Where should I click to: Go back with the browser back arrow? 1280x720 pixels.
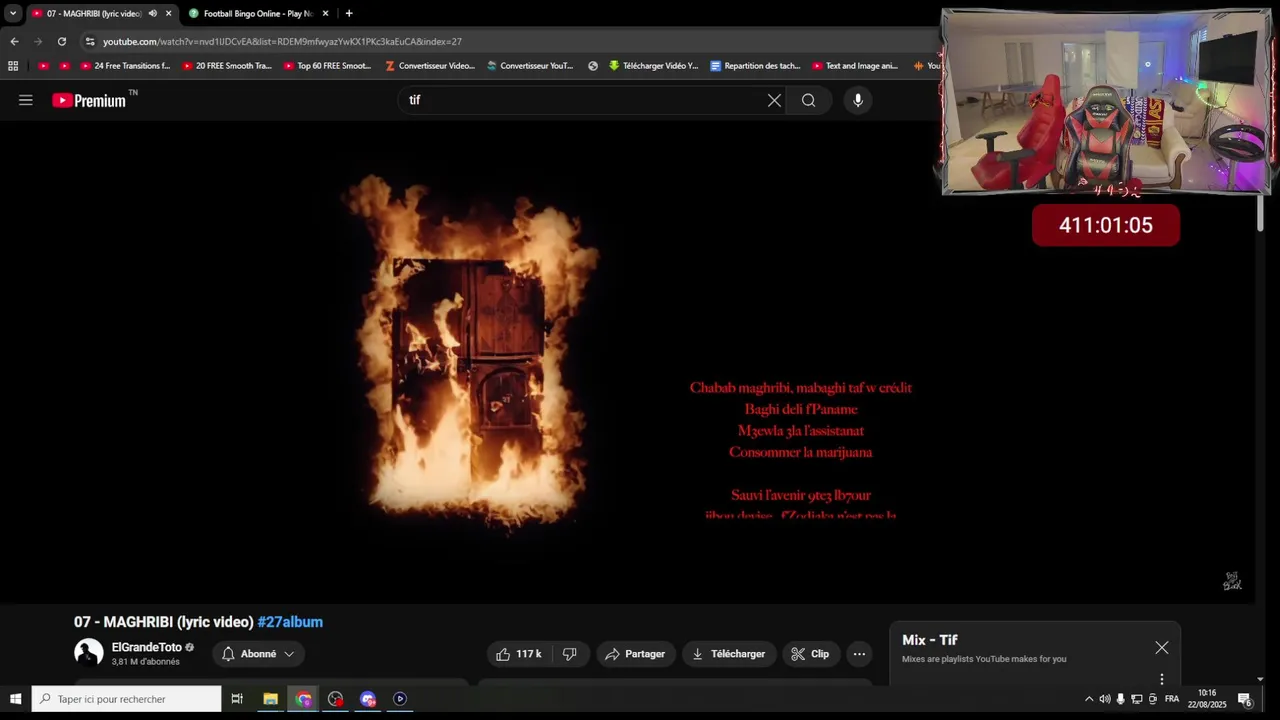coord(14,41)
